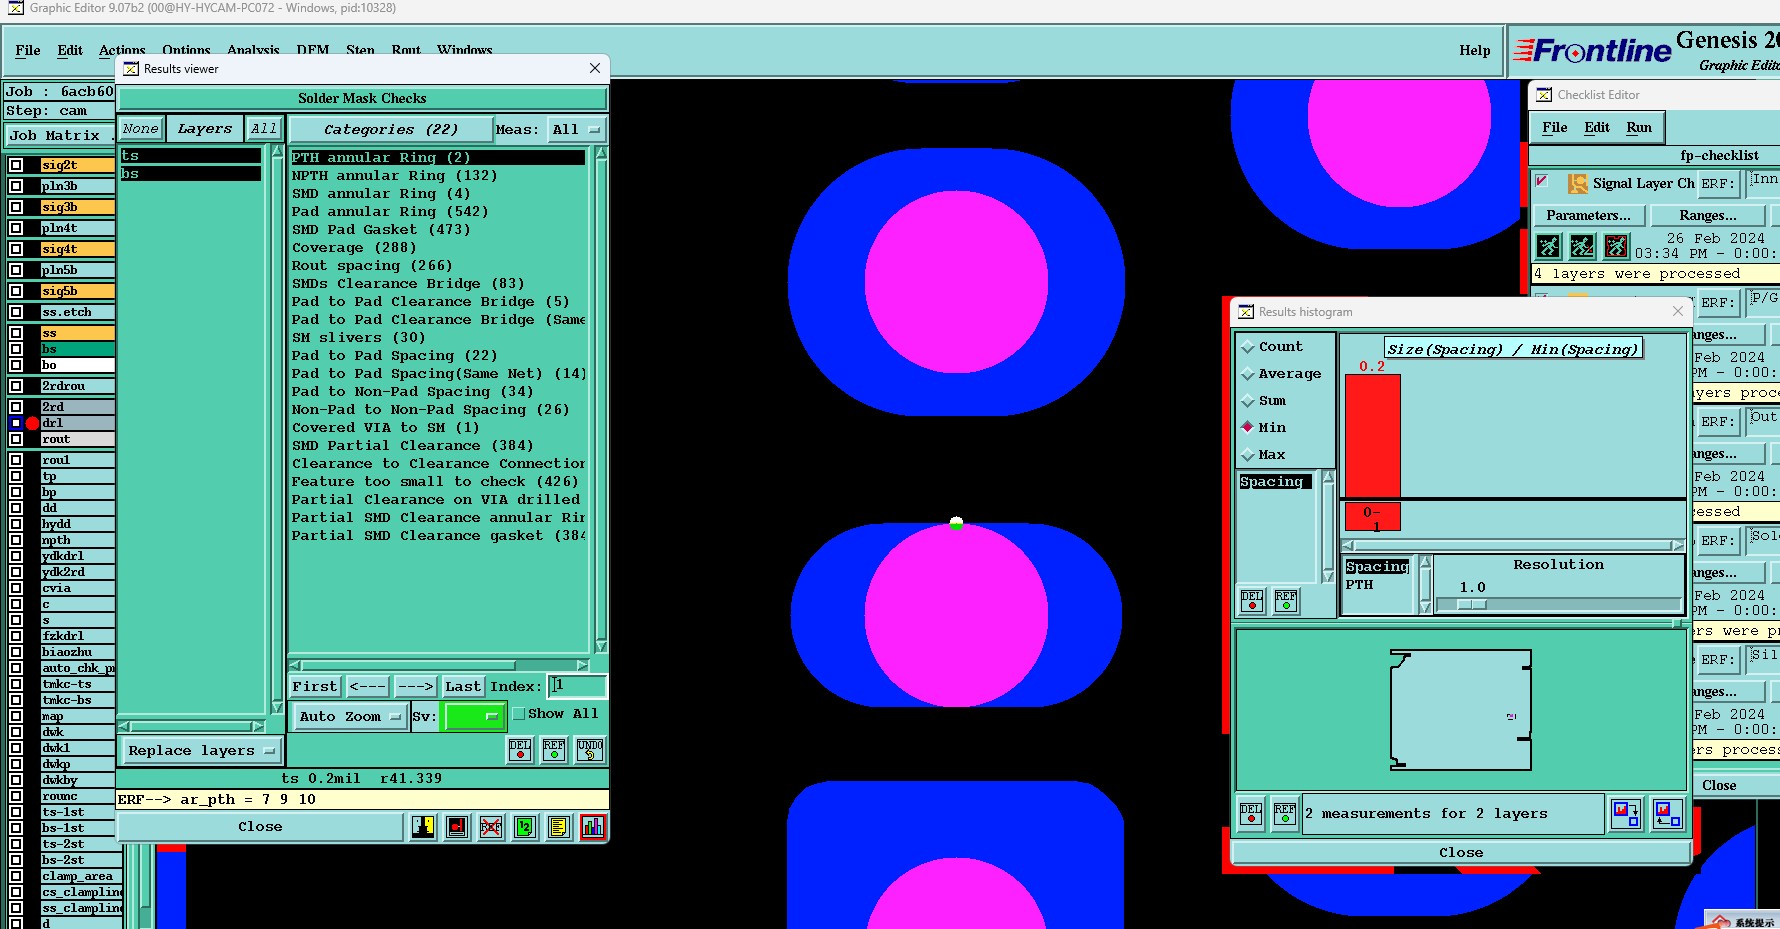This screenshot has width=1780, height=929.
Task: Open the Edit menu in Checklist Editor
Action: (x=1597, y=127)
